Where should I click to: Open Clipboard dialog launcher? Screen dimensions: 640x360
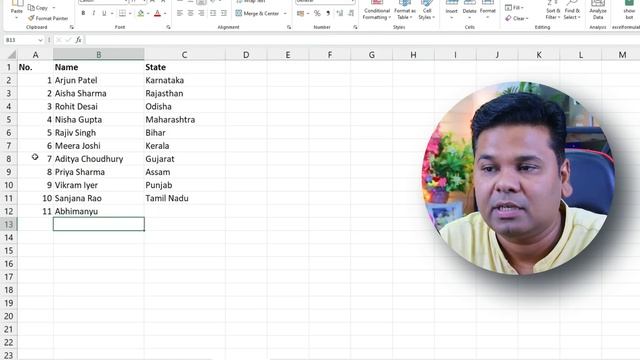[72, 27]
